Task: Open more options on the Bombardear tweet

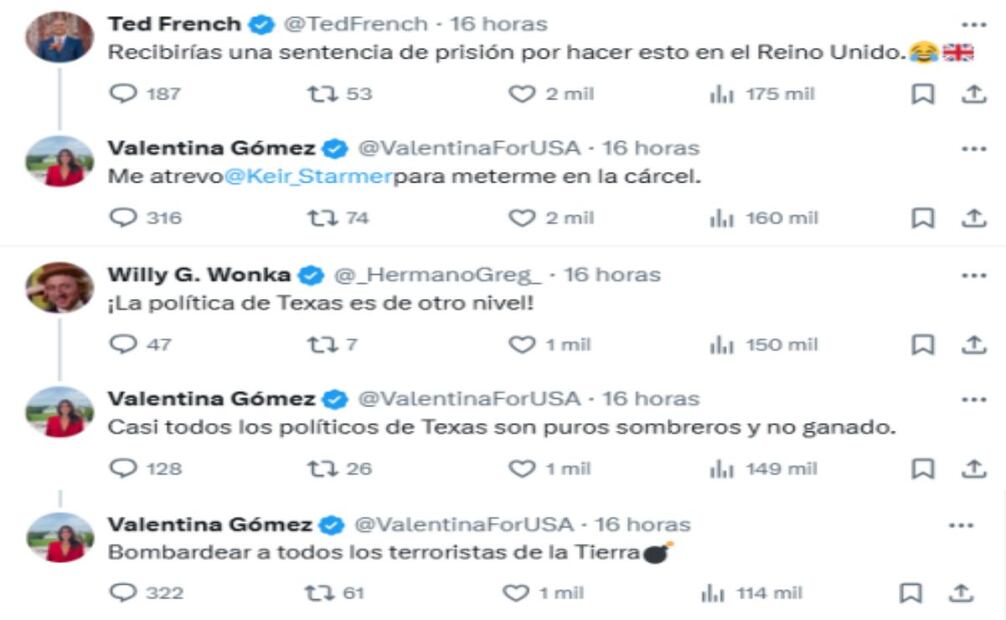Action: pos(960,525)
